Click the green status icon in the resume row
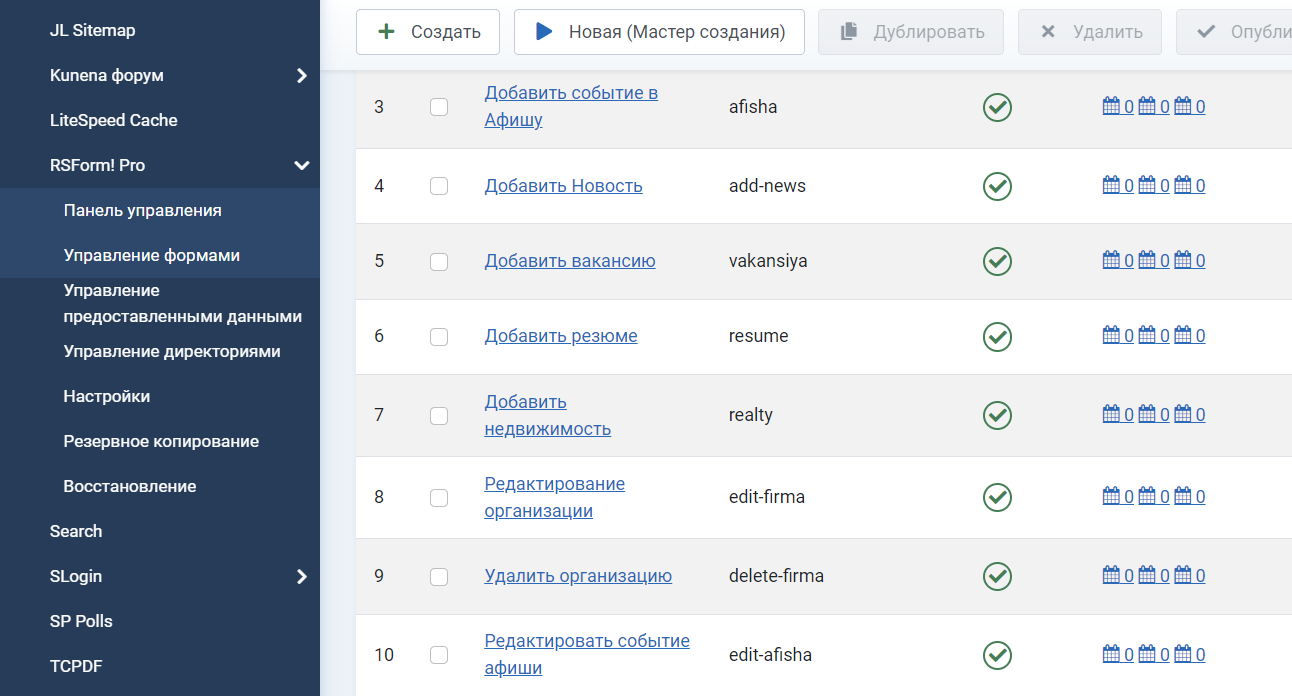Screen dimensions: 1292x696 (997, 336)
